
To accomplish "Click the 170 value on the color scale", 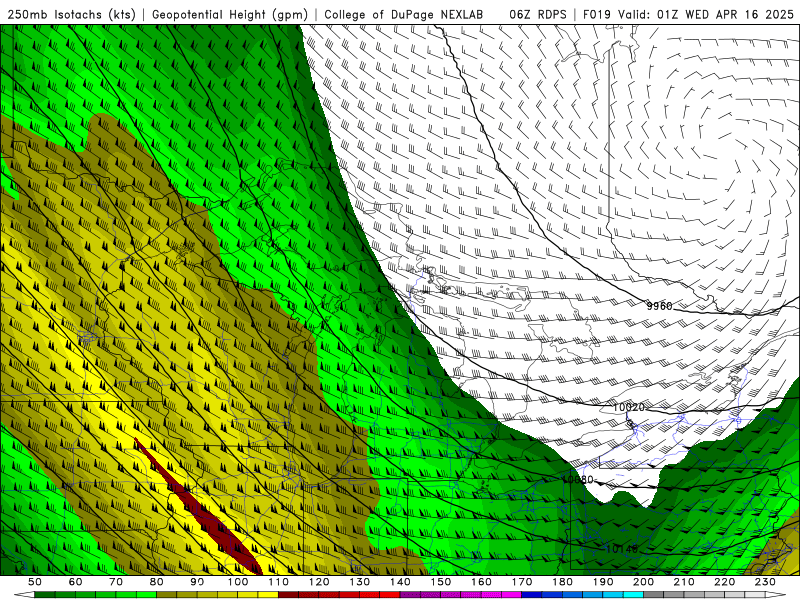I will click(x=522, y=582).
